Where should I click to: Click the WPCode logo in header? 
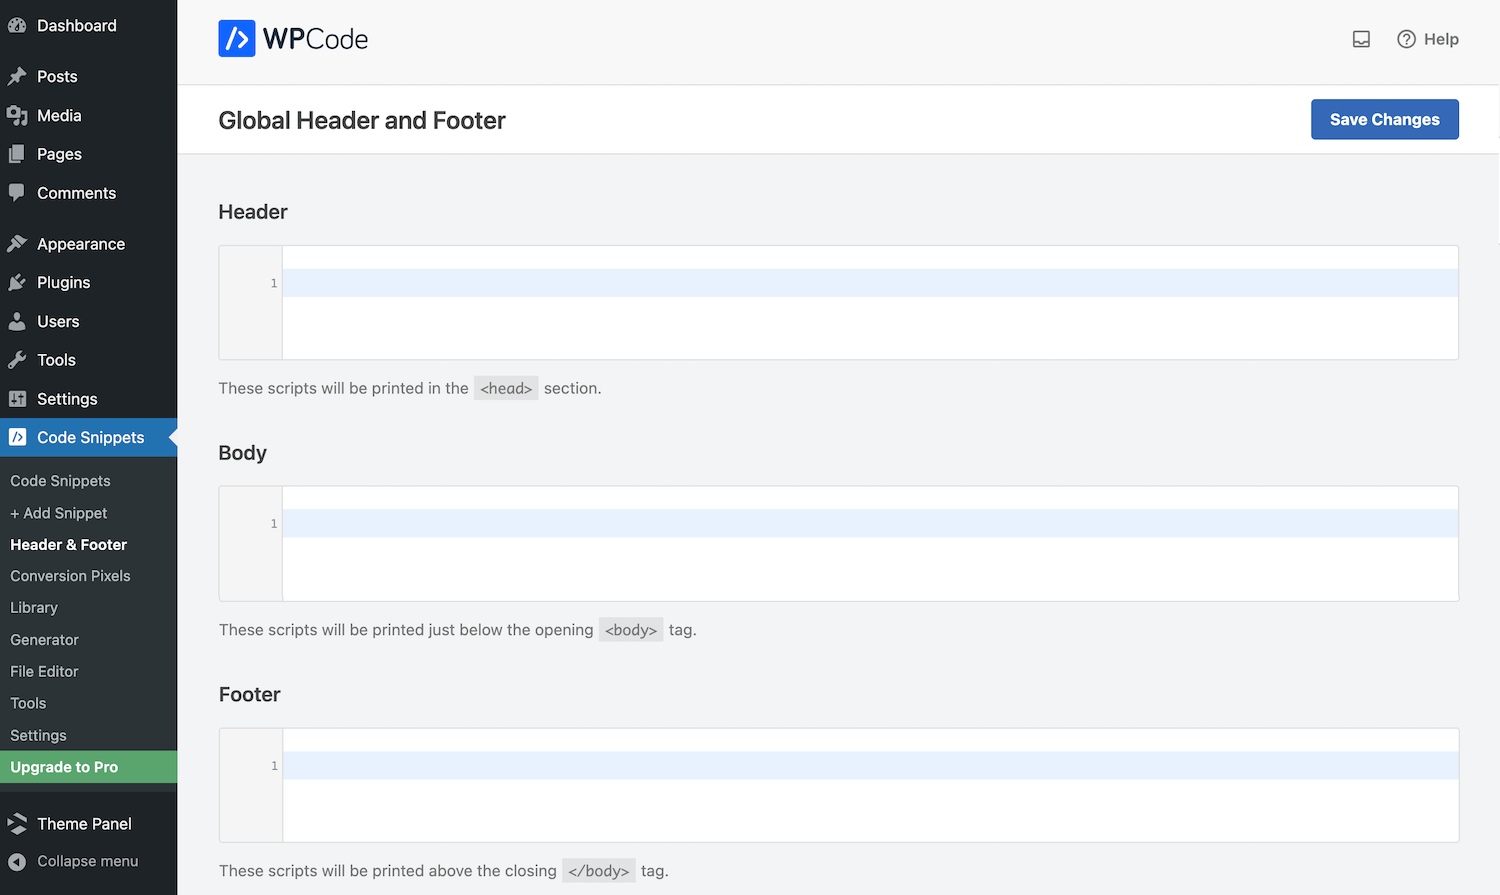click(293, 39)
